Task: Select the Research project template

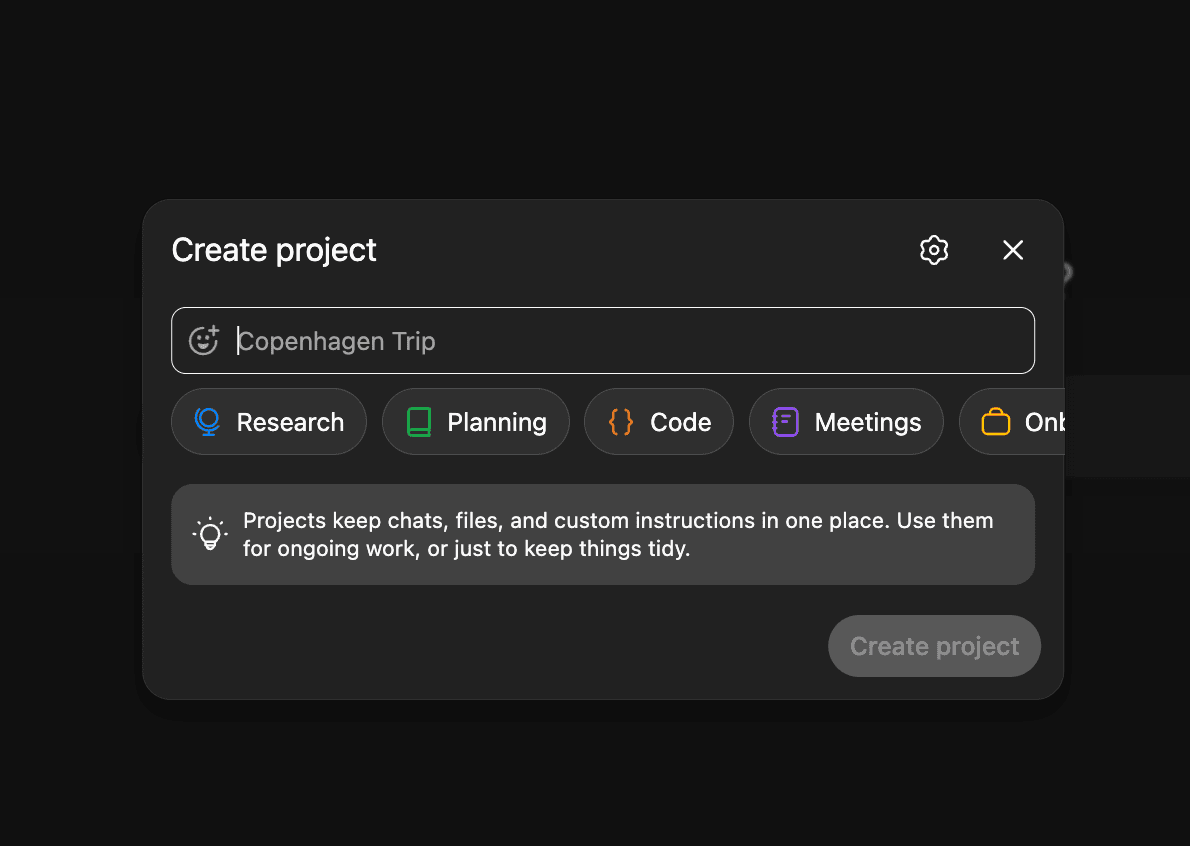Action: coord(268,421)
